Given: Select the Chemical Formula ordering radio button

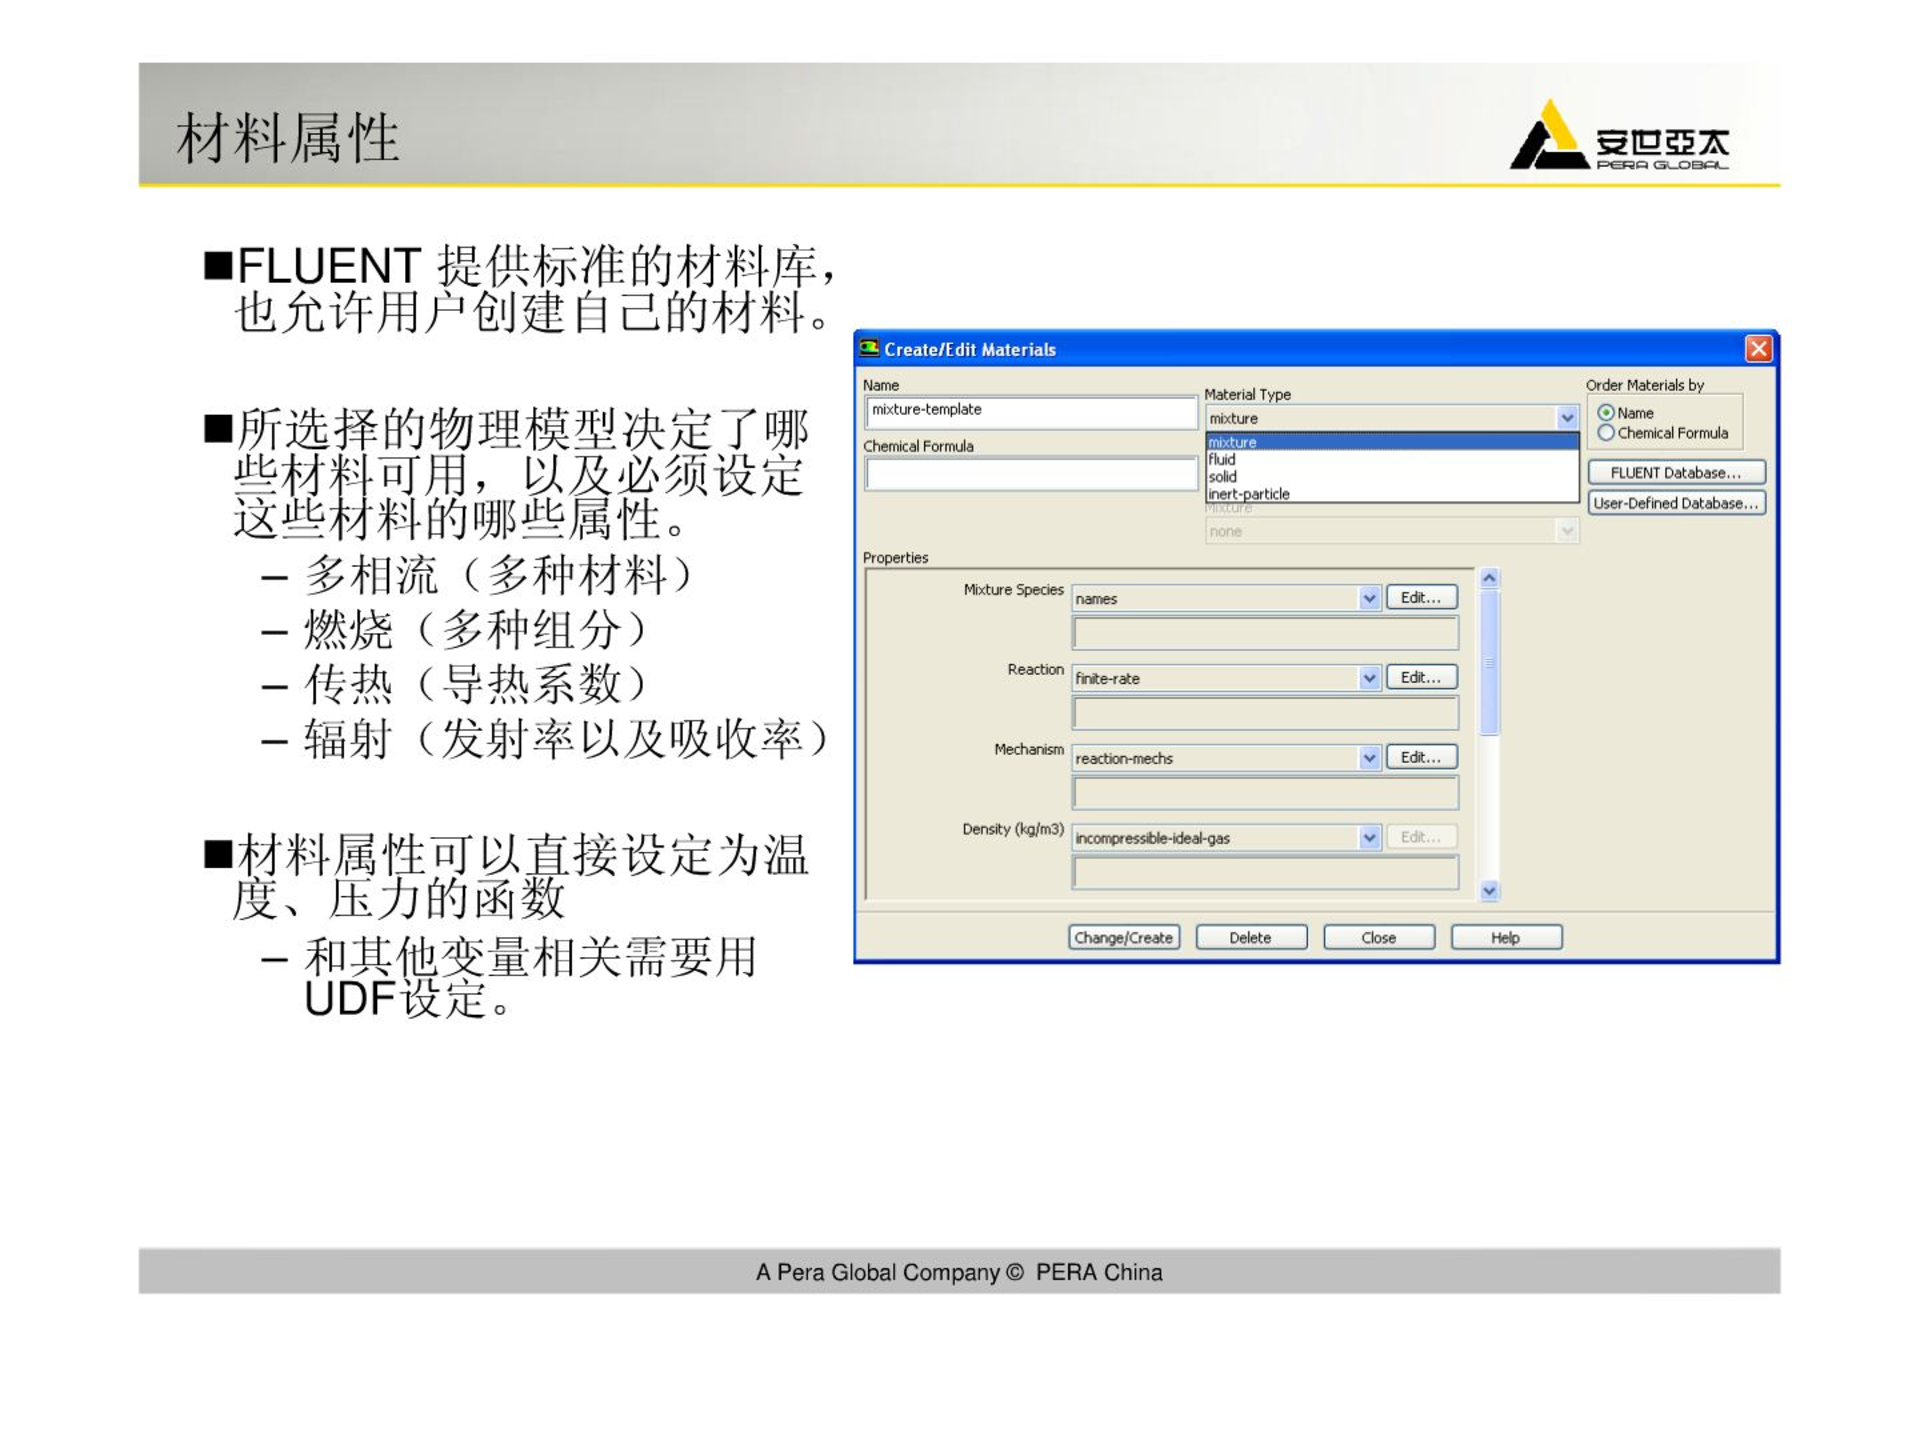Looking at the screenshot, I should (1605, 433).
